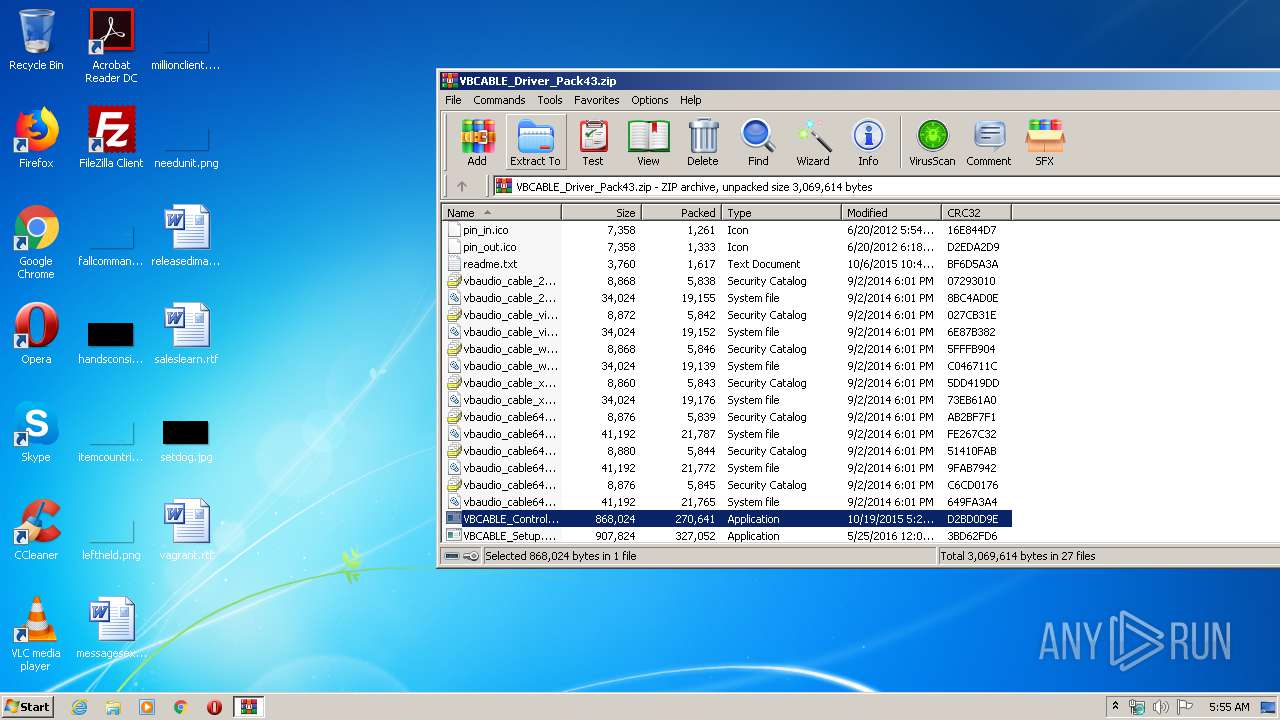Screen dimensions: 1280x720
Task: Launch Skype from the desktop
Action: coord(36,432)
